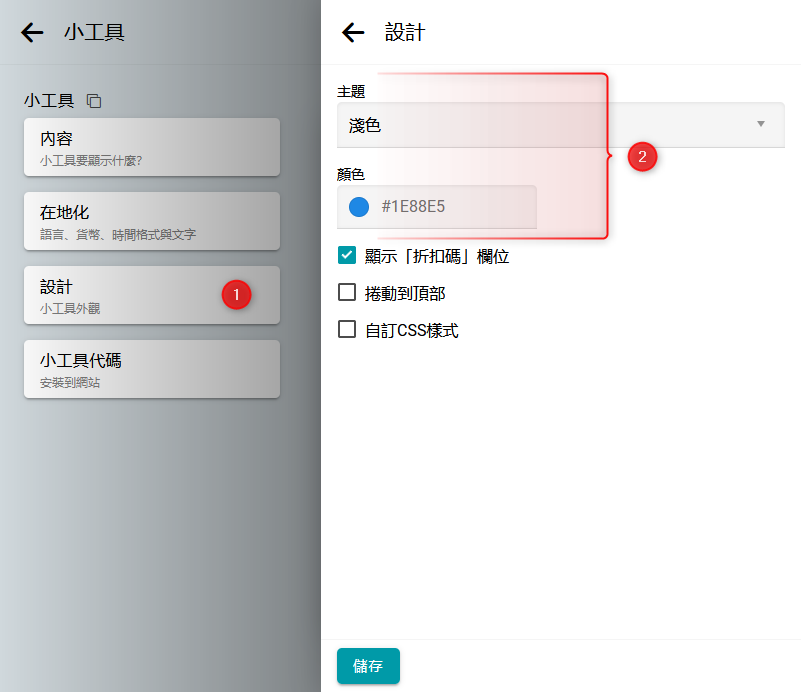
Task: Select the 在地化 section card
Action: click(151, 221)
